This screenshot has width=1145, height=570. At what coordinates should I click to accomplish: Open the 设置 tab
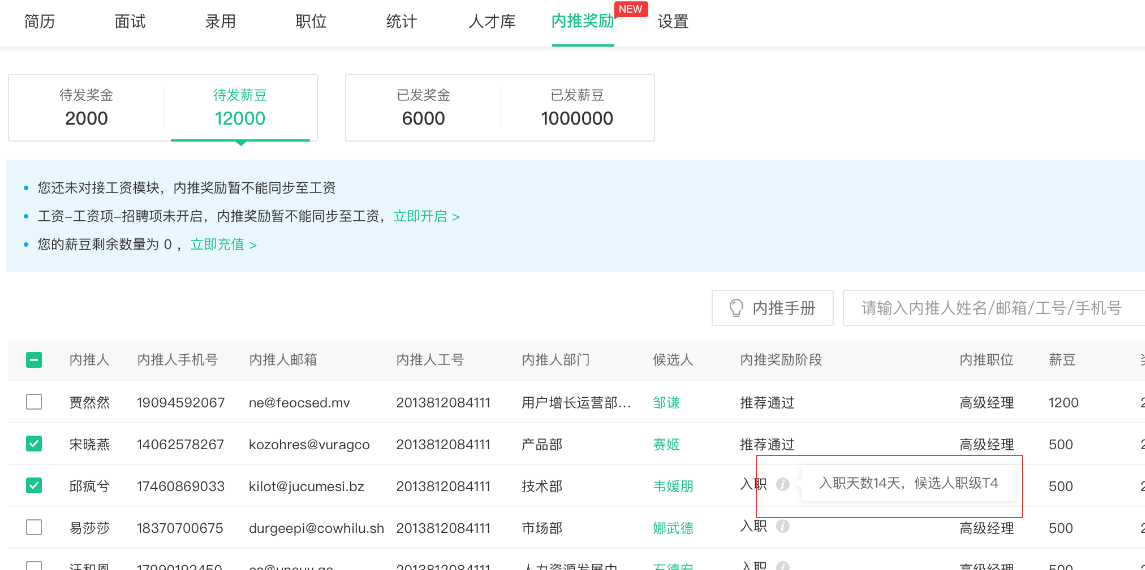click(673, 21)
